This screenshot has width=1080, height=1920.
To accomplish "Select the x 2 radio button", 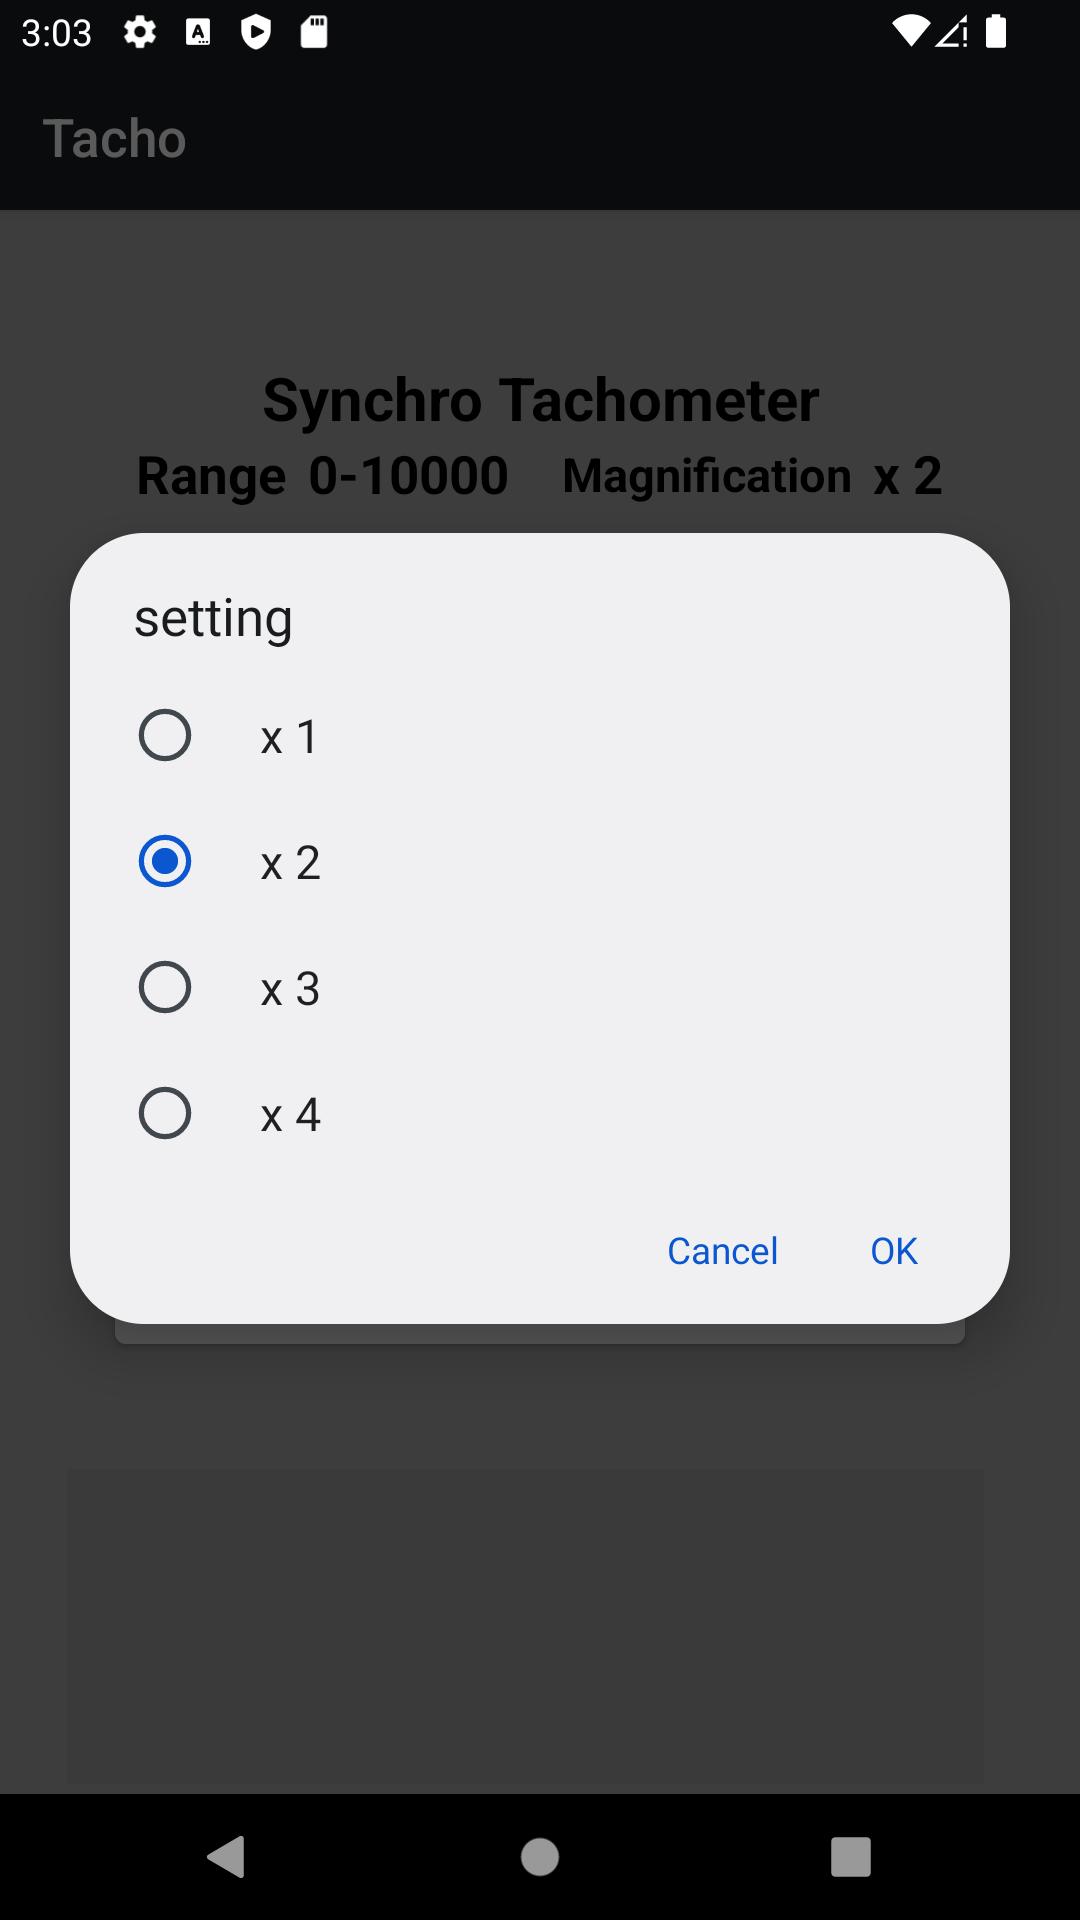I will [165, 862].
